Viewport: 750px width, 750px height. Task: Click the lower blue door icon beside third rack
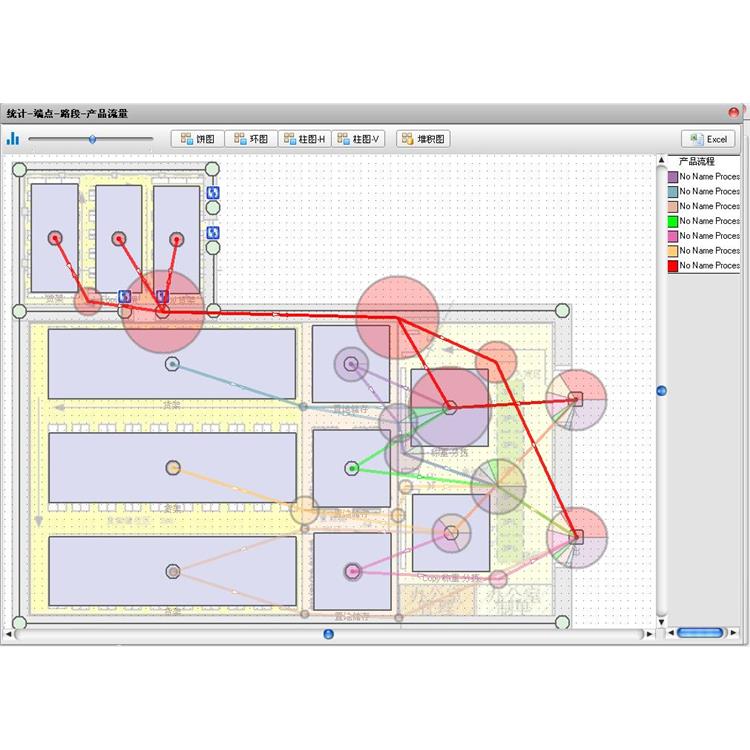click(213, 233)
